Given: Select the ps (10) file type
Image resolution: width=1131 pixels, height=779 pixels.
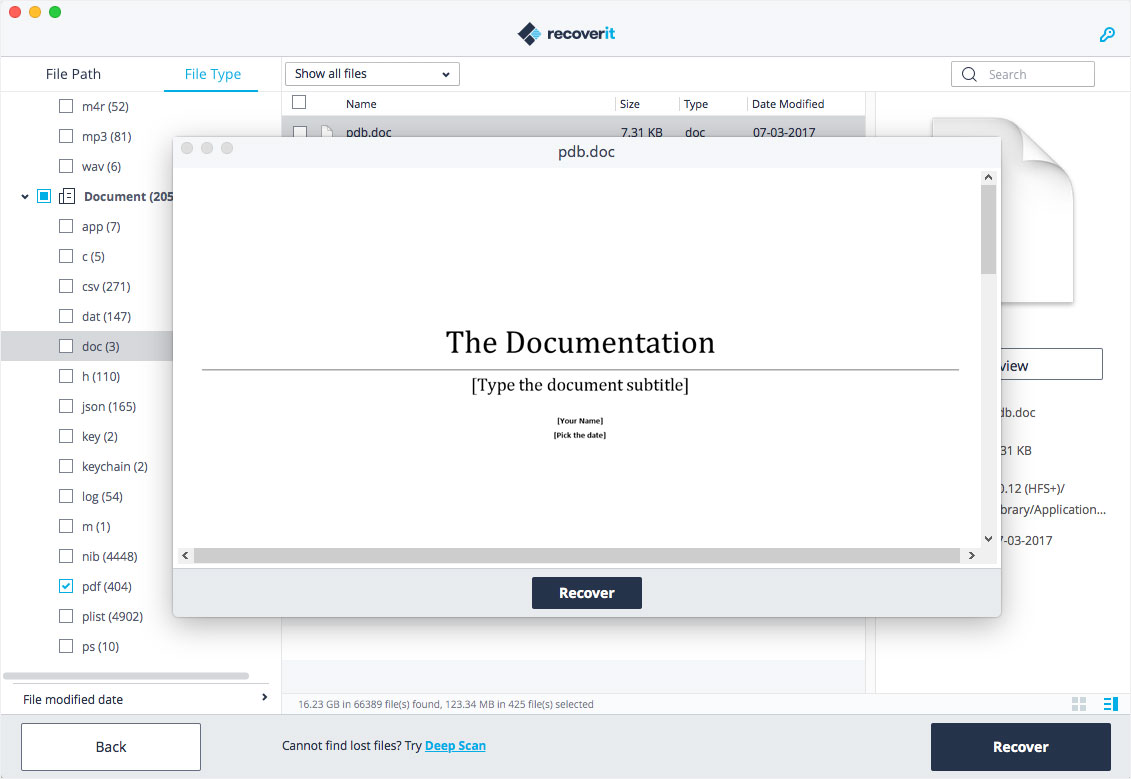Looking at the screenshot, I should coord(100,646).
